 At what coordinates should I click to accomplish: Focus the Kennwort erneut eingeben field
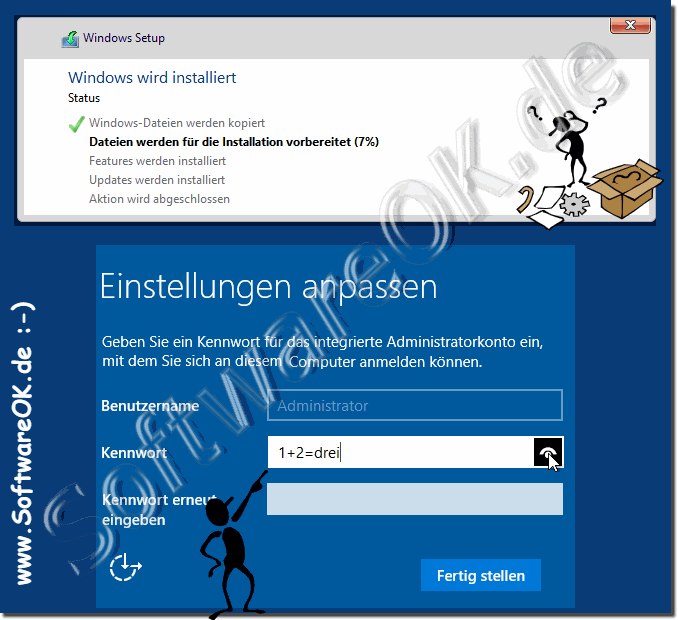415,499
